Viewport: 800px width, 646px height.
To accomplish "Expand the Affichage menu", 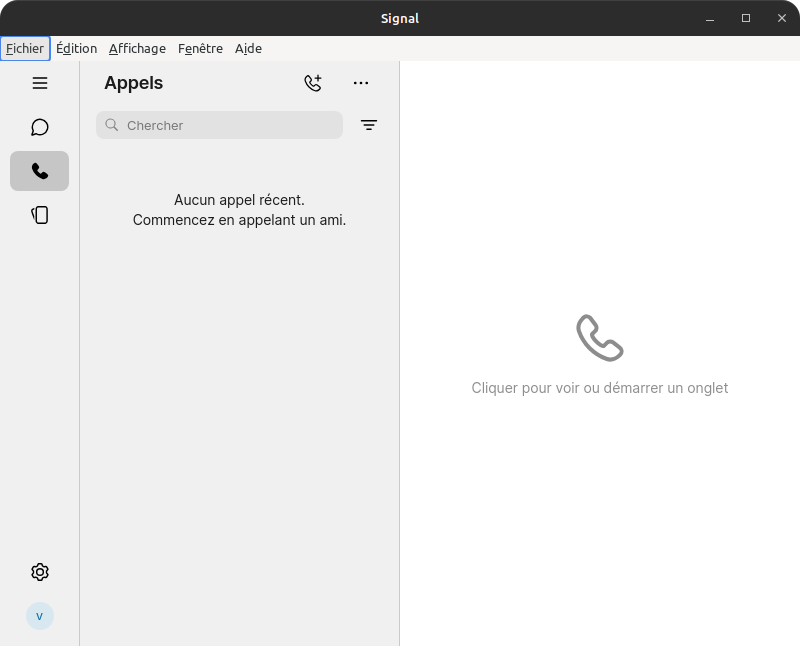I will click(137, 48).
